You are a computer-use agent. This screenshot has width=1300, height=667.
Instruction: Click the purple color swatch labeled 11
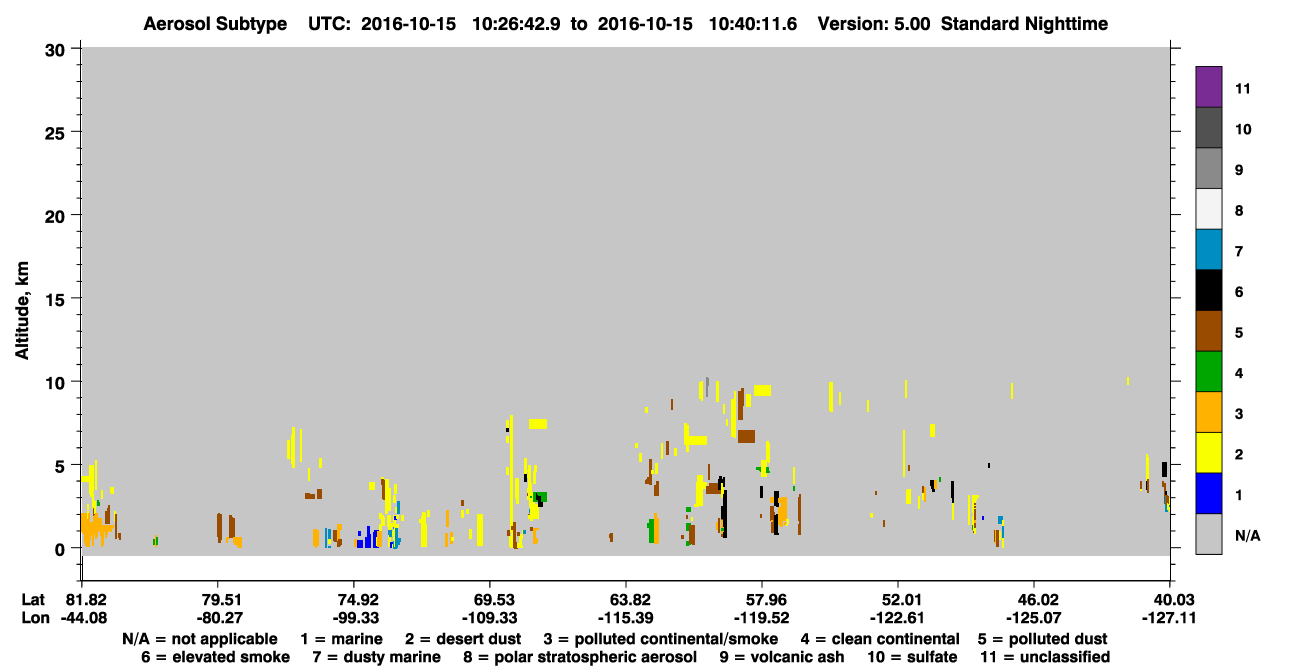point(1209,87)
